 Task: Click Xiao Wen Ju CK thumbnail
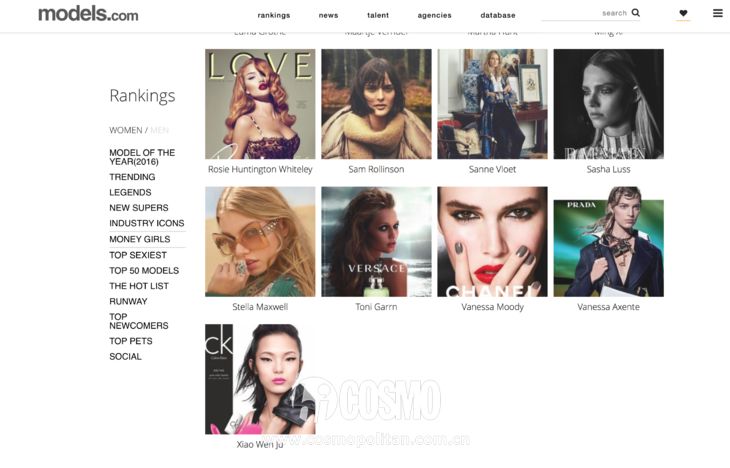(260, 379)
